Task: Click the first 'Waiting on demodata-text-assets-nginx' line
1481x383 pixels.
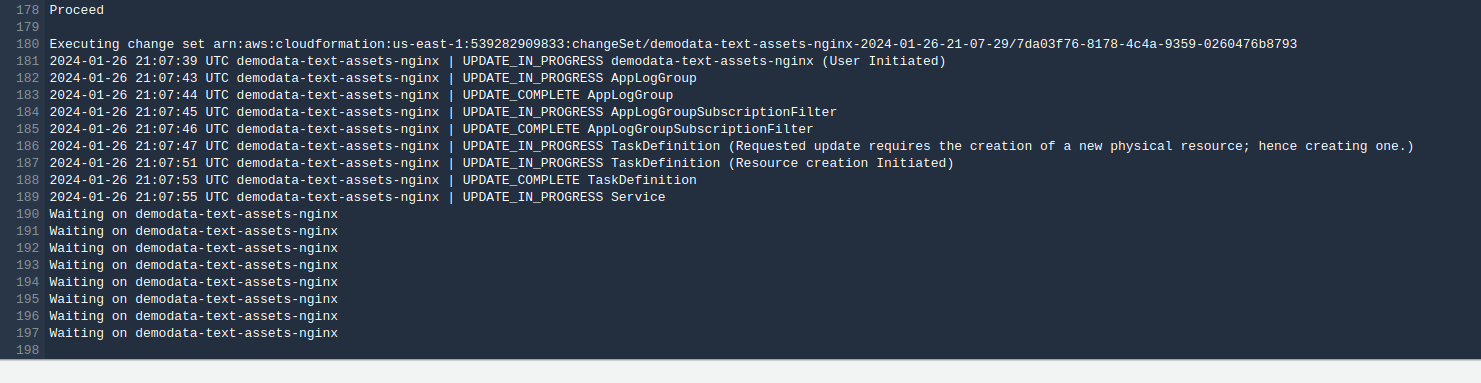Action: point(193,214)
